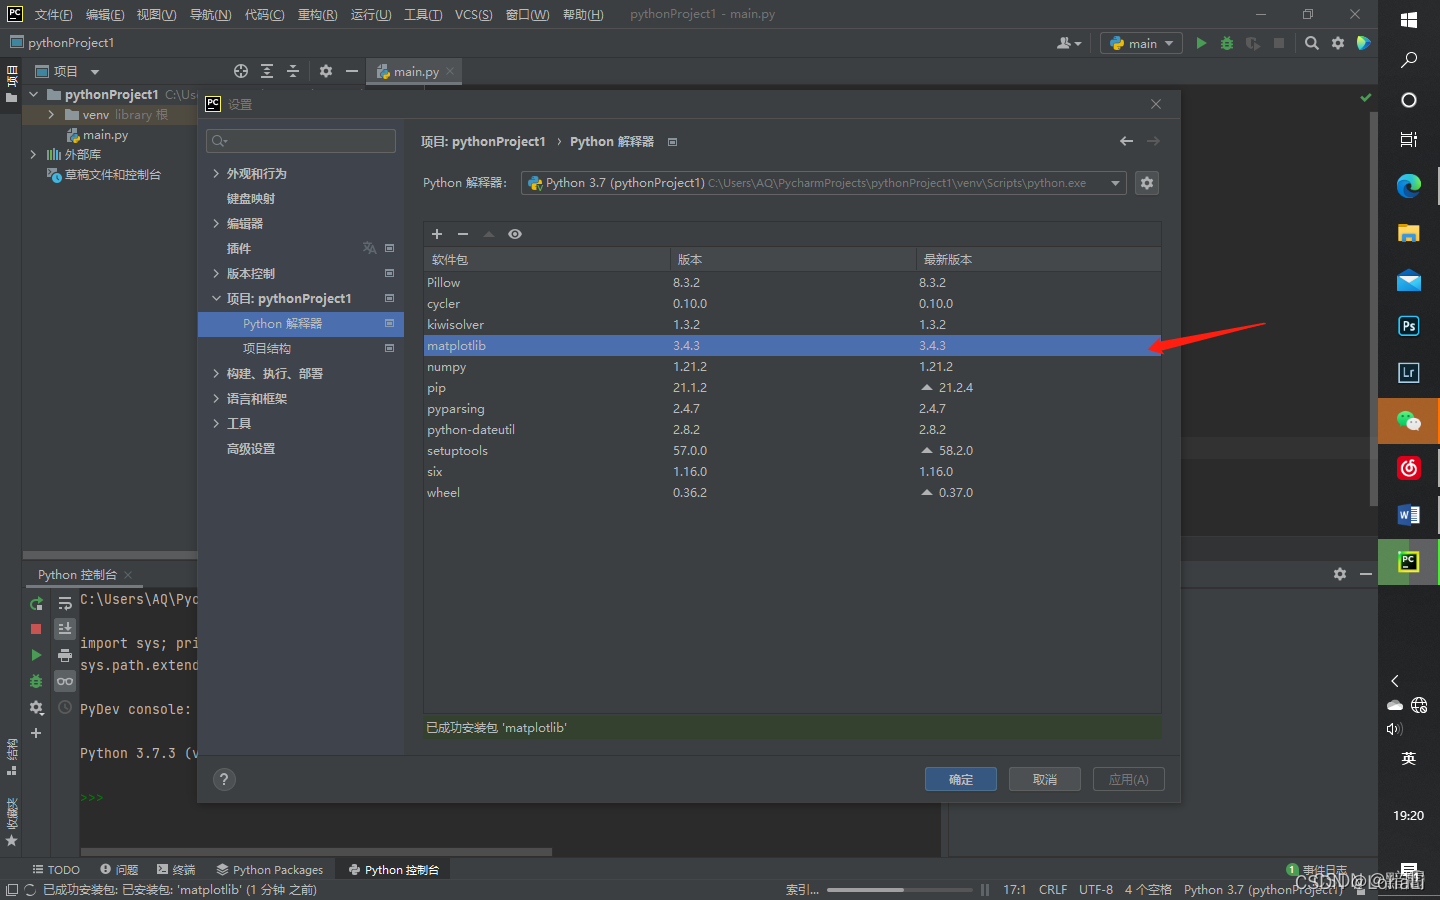Viewport: 1440px width, 900px height.
Task: Switch to the main.py editor tab
Action: click(x=415, y=71)
